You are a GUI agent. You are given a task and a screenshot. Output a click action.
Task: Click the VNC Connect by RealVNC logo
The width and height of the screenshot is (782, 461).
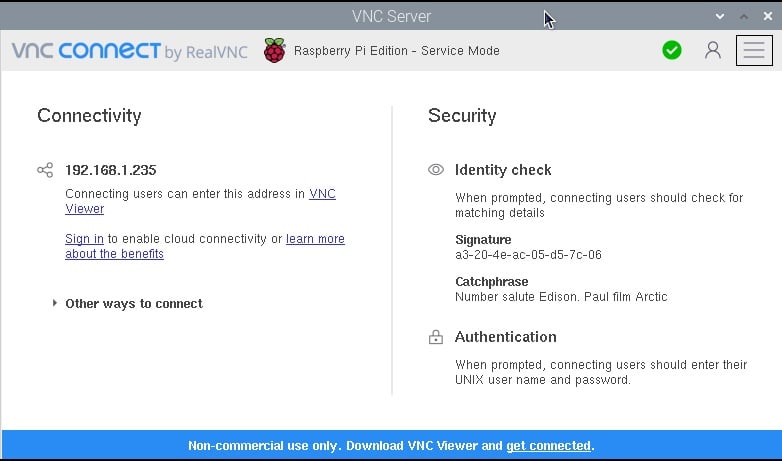[130, 51]
